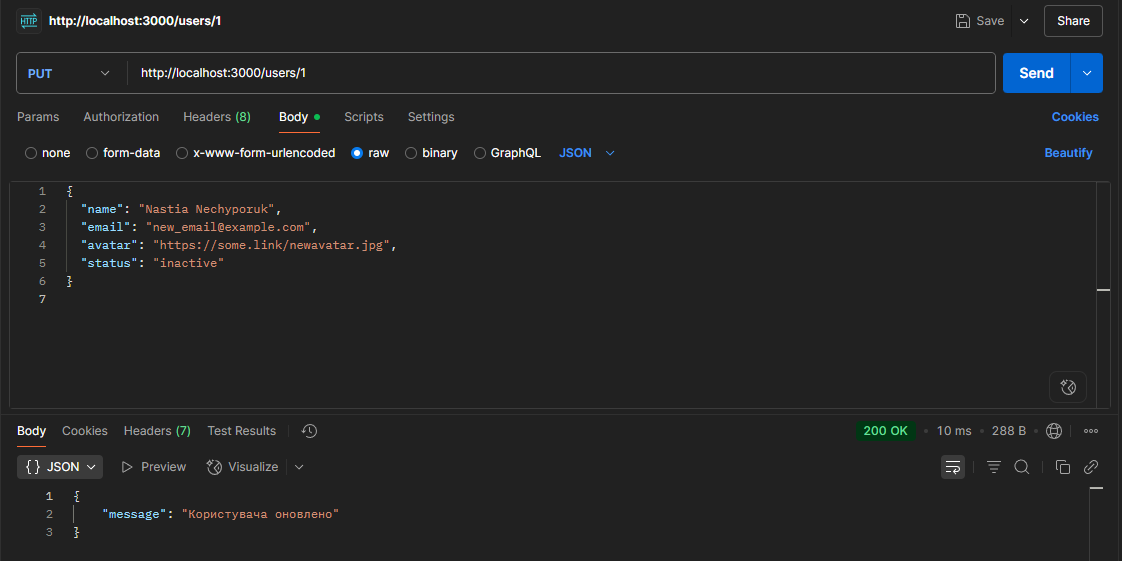This screenshot has width=1122, height=561.
Task: Click the 200 OK status badge
Action: [885, 431]
